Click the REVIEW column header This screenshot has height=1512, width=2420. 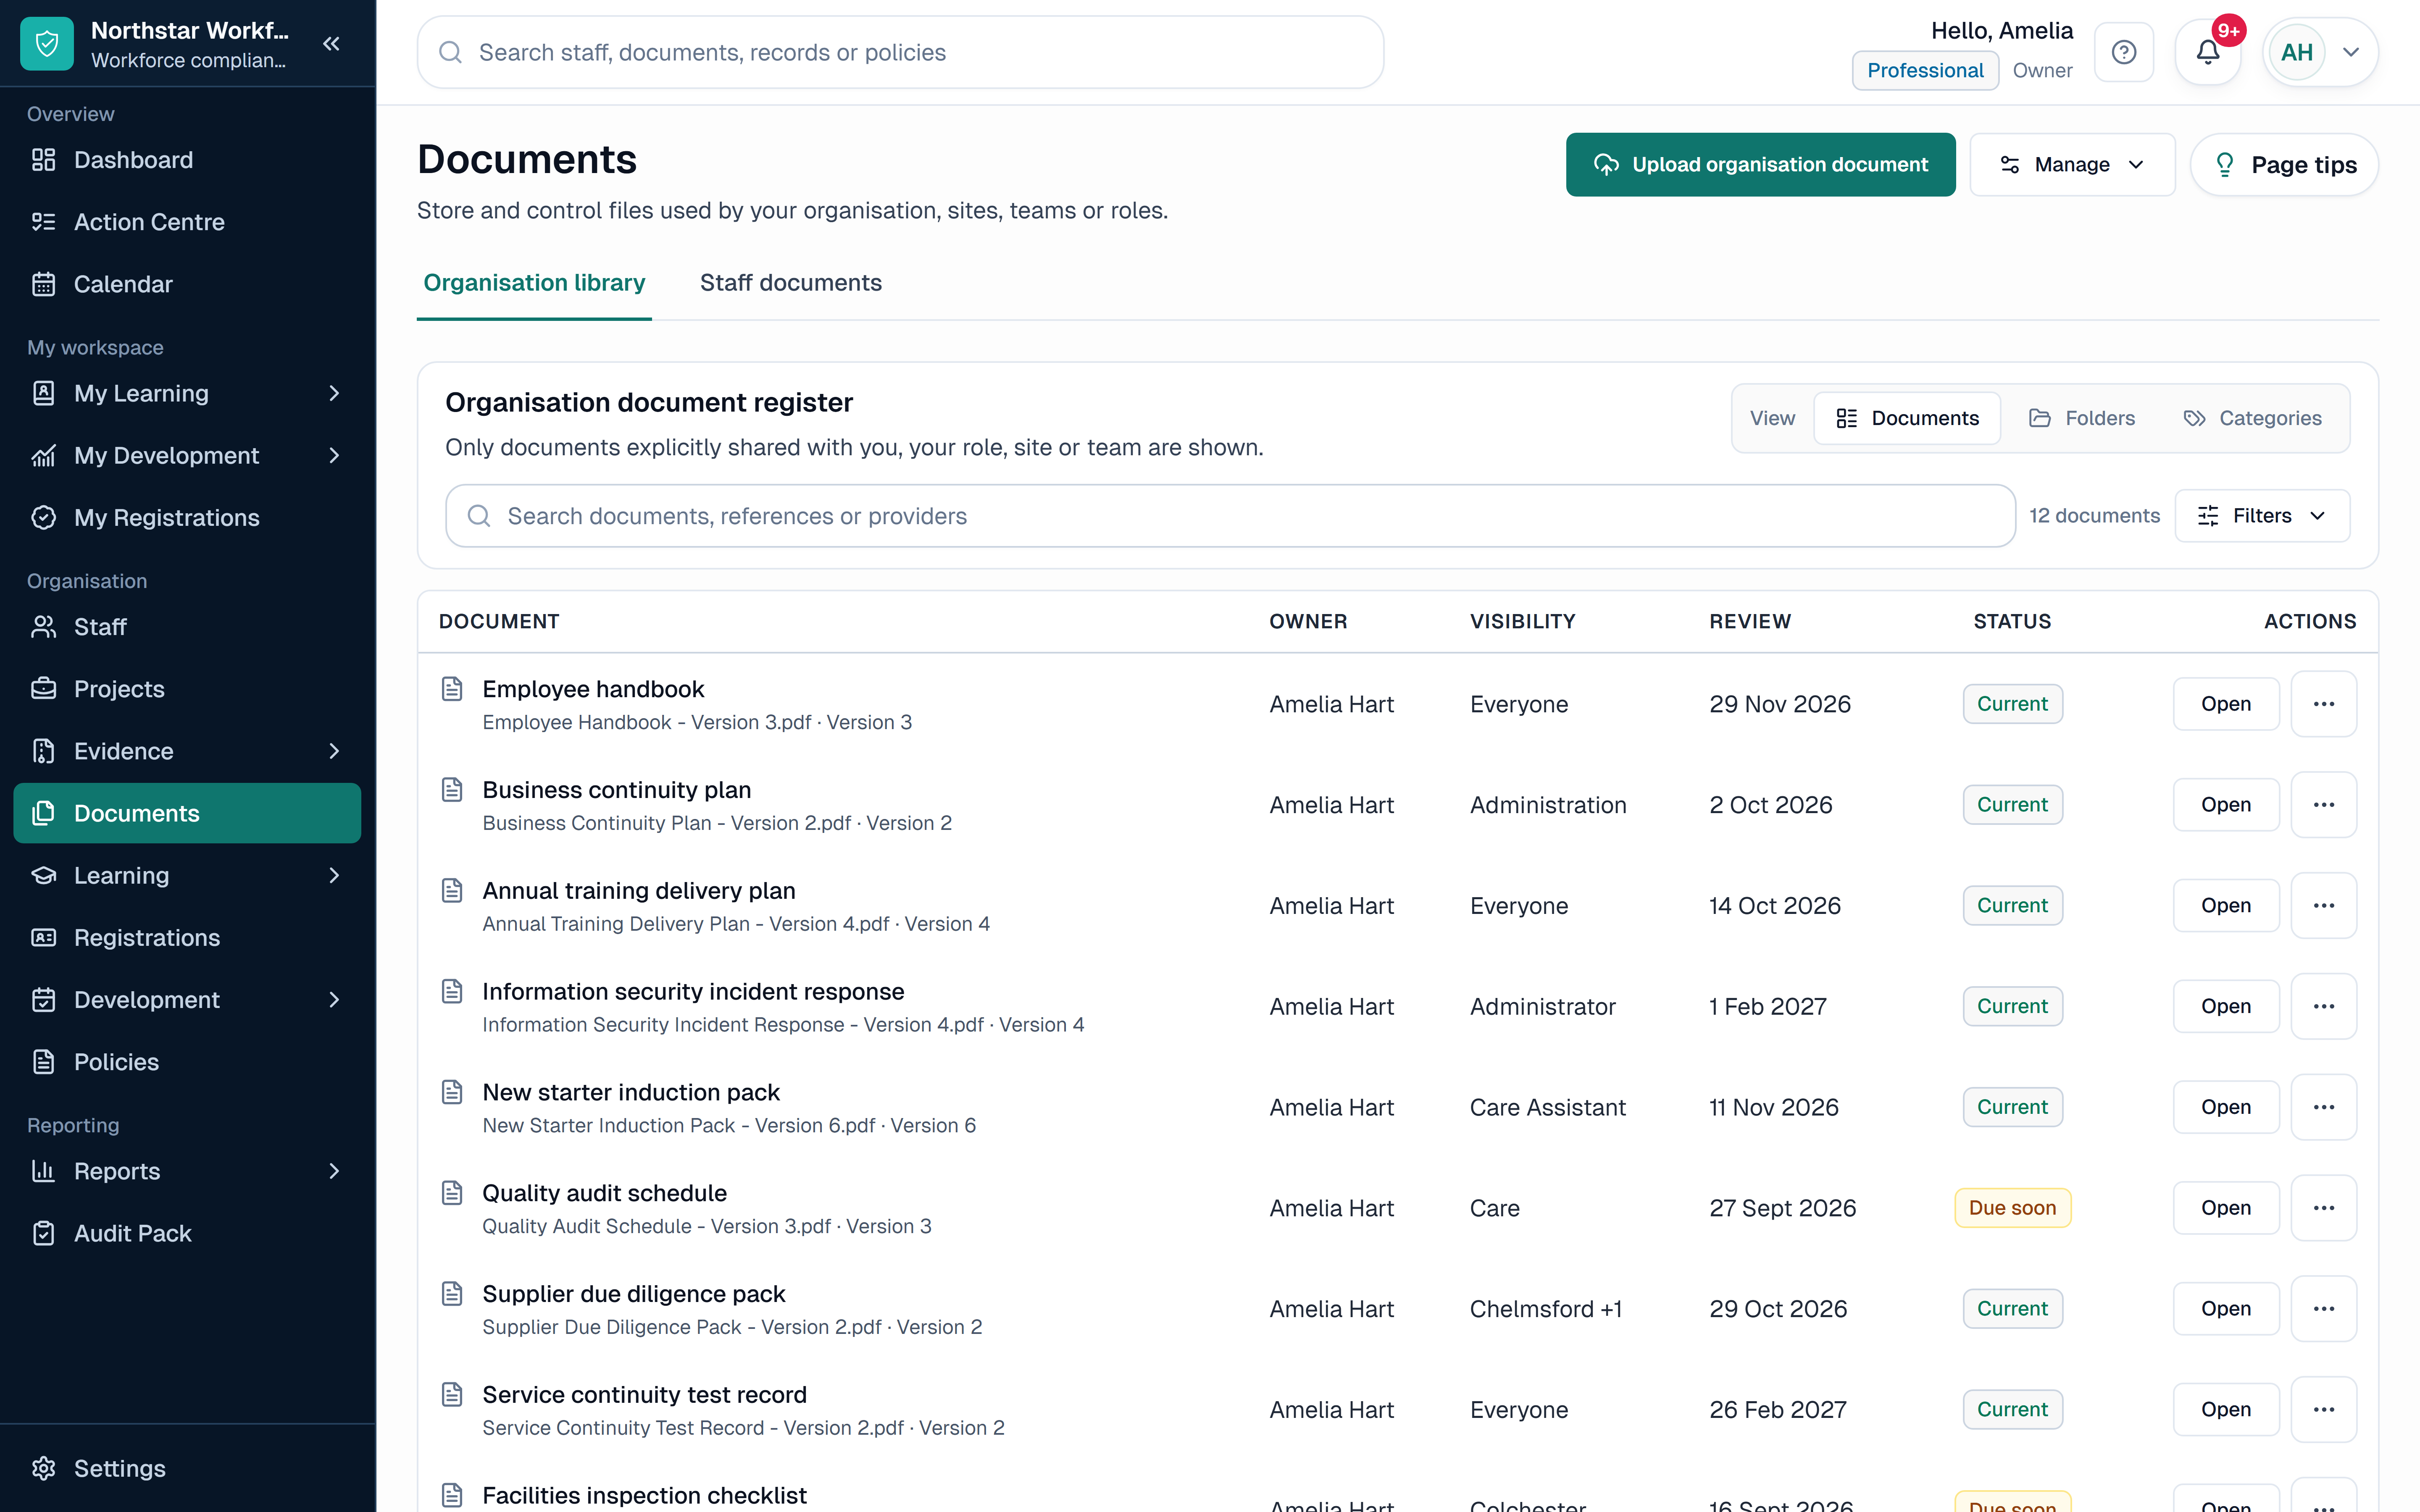tap(1750, 621)
